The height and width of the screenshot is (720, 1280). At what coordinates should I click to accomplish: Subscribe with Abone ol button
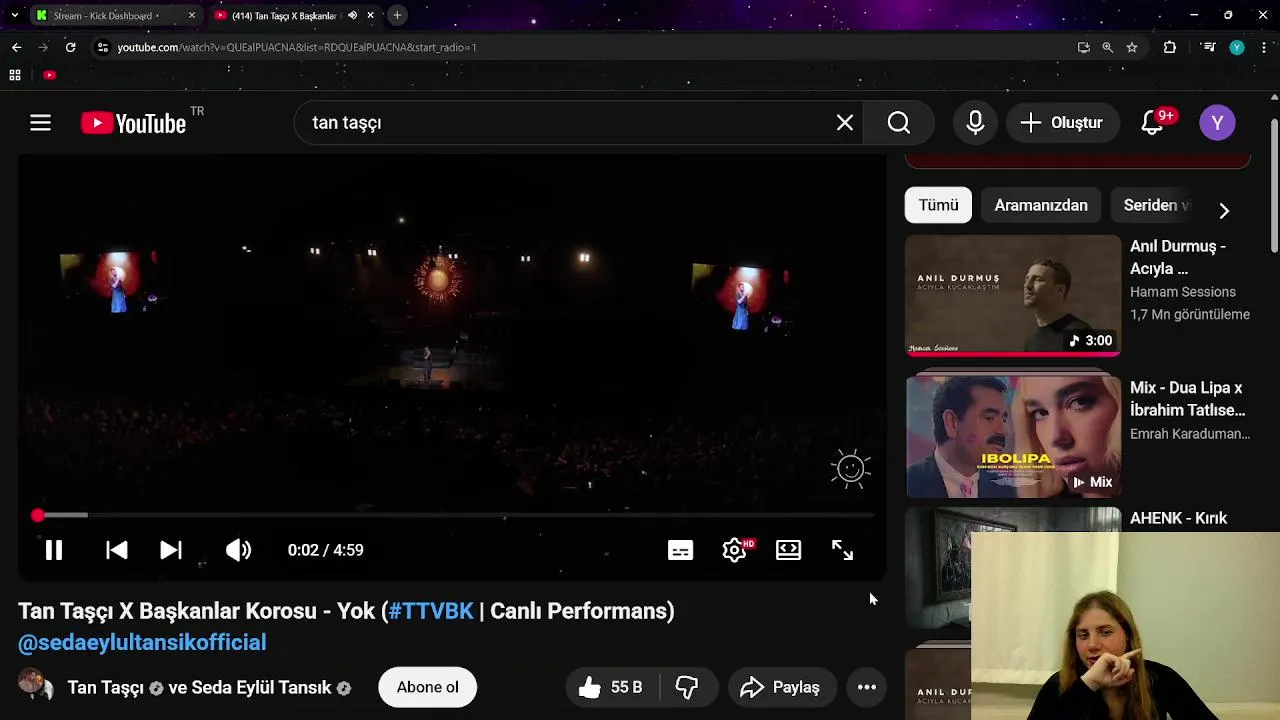click(x=427, y=687)
